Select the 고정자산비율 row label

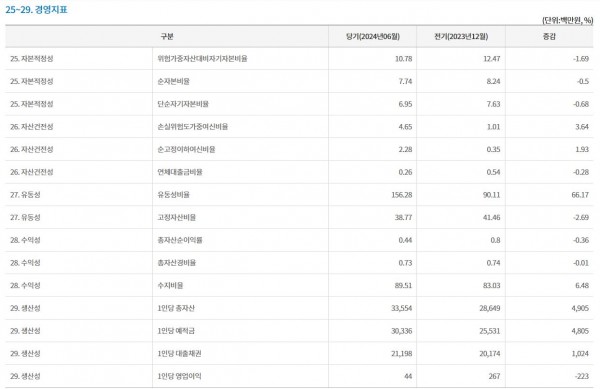click(x=177, y=217)
